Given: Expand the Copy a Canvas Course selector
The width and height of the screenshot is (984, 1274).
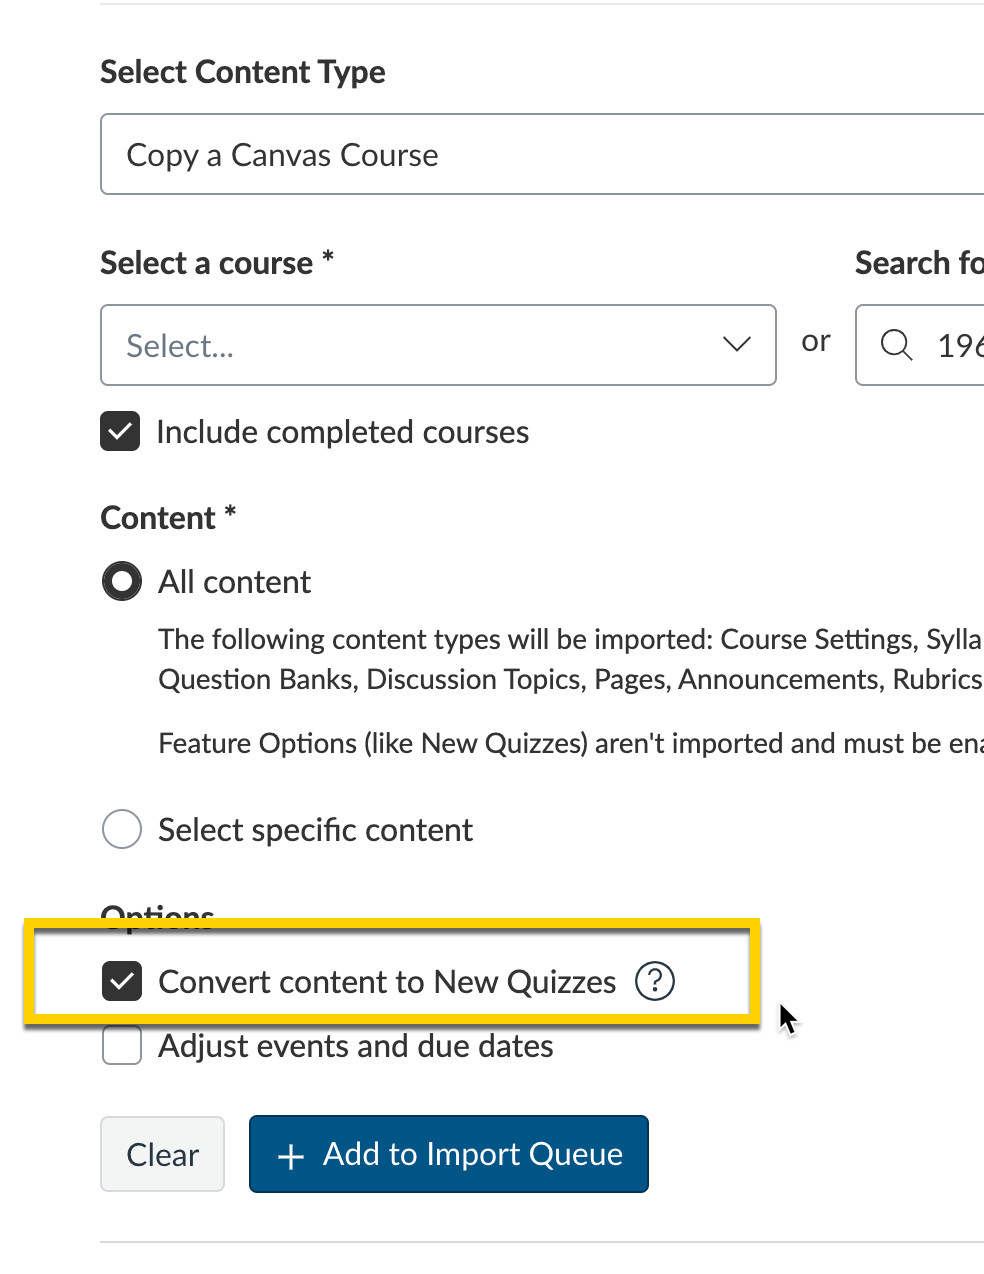Looking at the screenshot, I should (540, 154).
